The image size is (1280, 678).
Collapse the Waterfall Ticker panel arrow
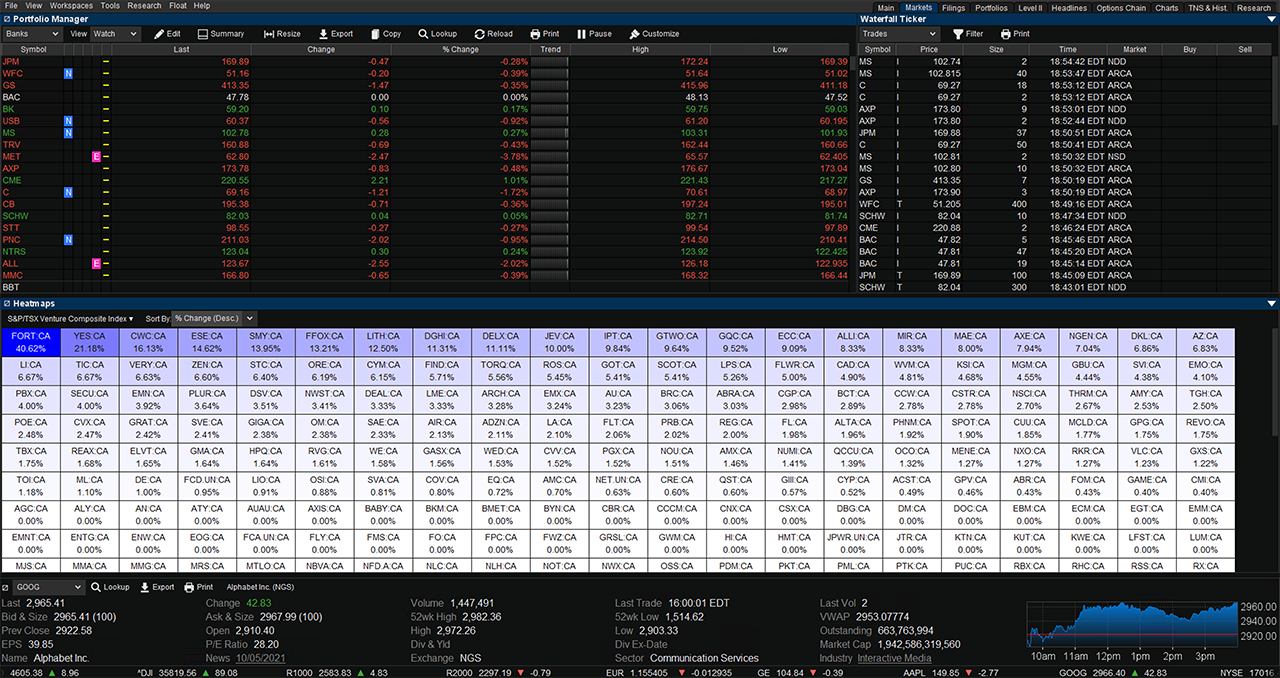point(1271,19)
